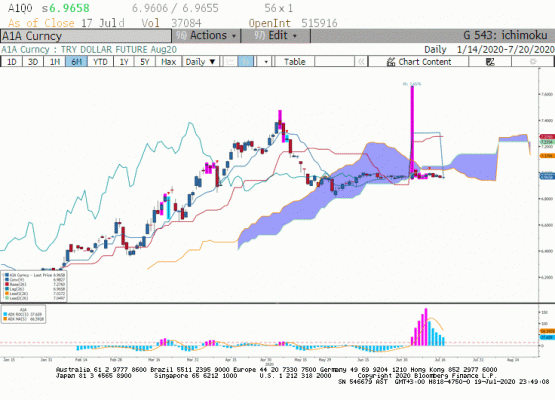Switch to Table view
This screenshot has width=555, height=400.
point(294,62)
